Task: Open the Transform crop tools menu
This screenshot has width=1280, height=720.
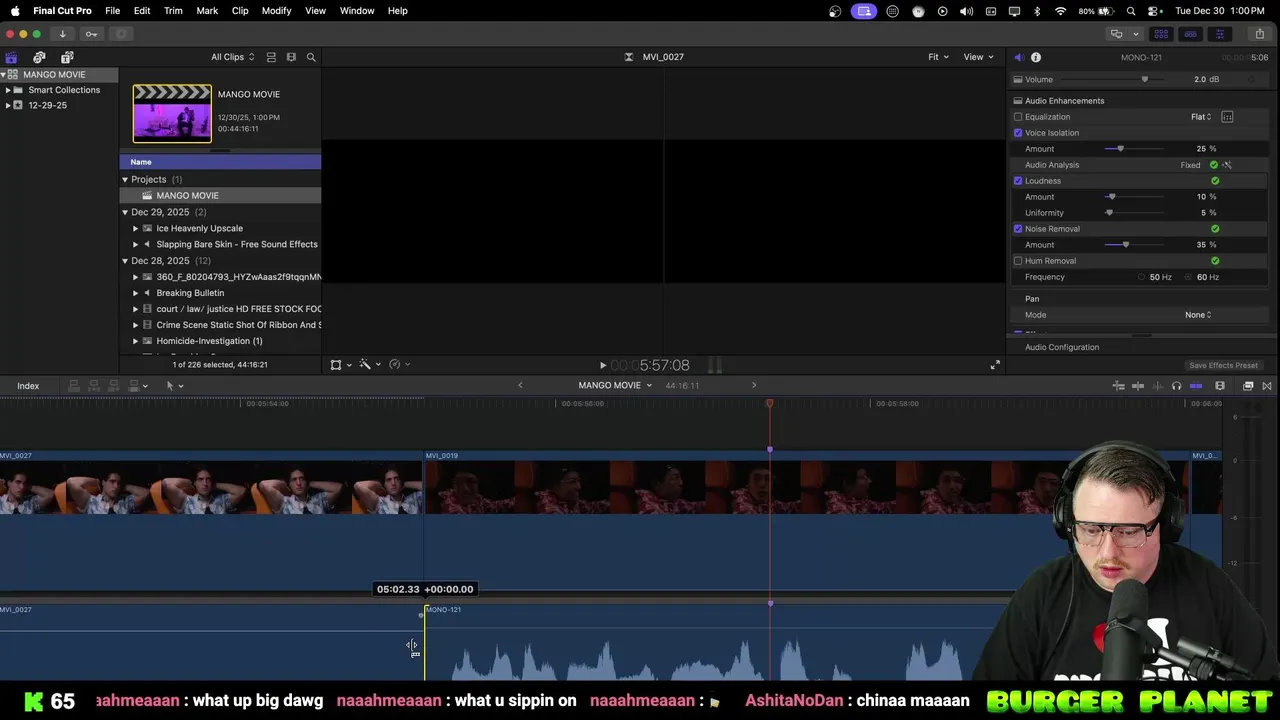Action: 341,365
